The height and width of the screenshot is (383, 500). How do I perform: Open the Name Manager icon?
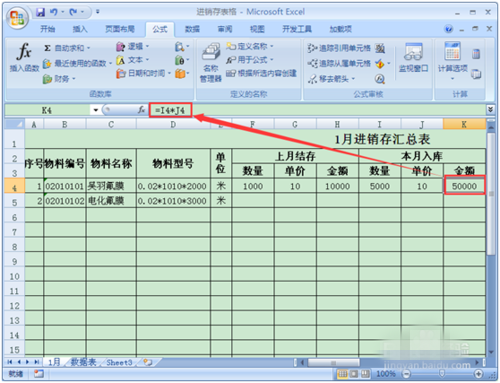[x=211, y=53]
